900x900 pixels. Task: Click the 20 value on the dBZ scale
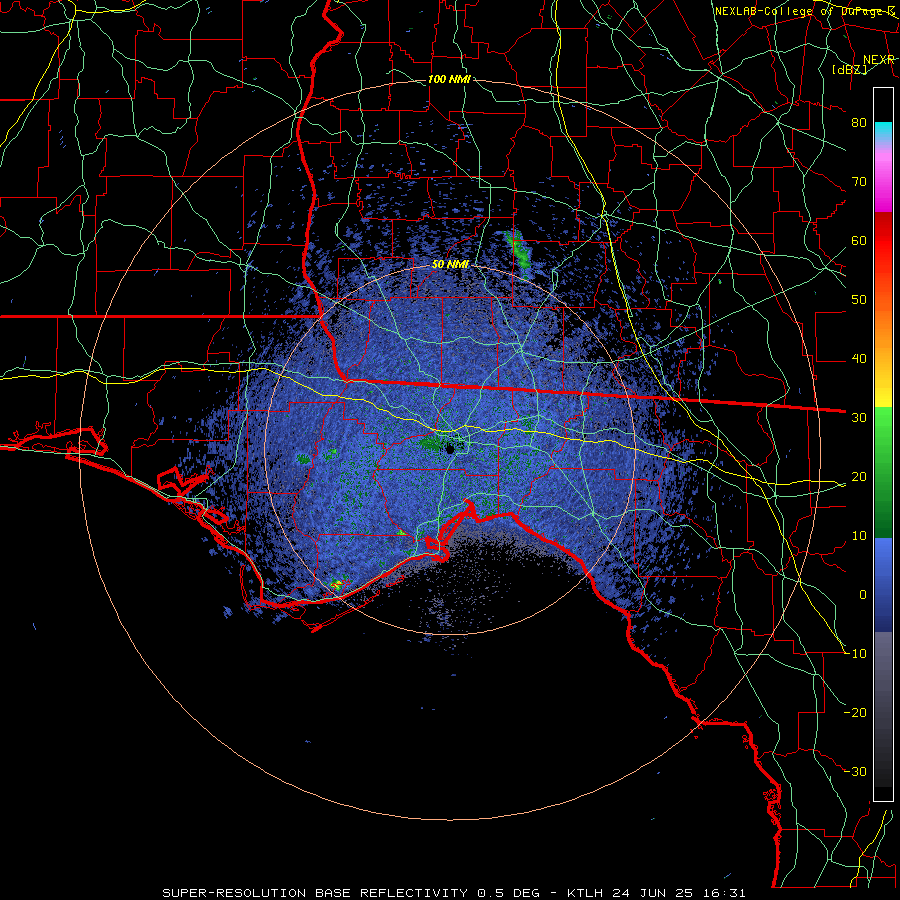[859, 477]
